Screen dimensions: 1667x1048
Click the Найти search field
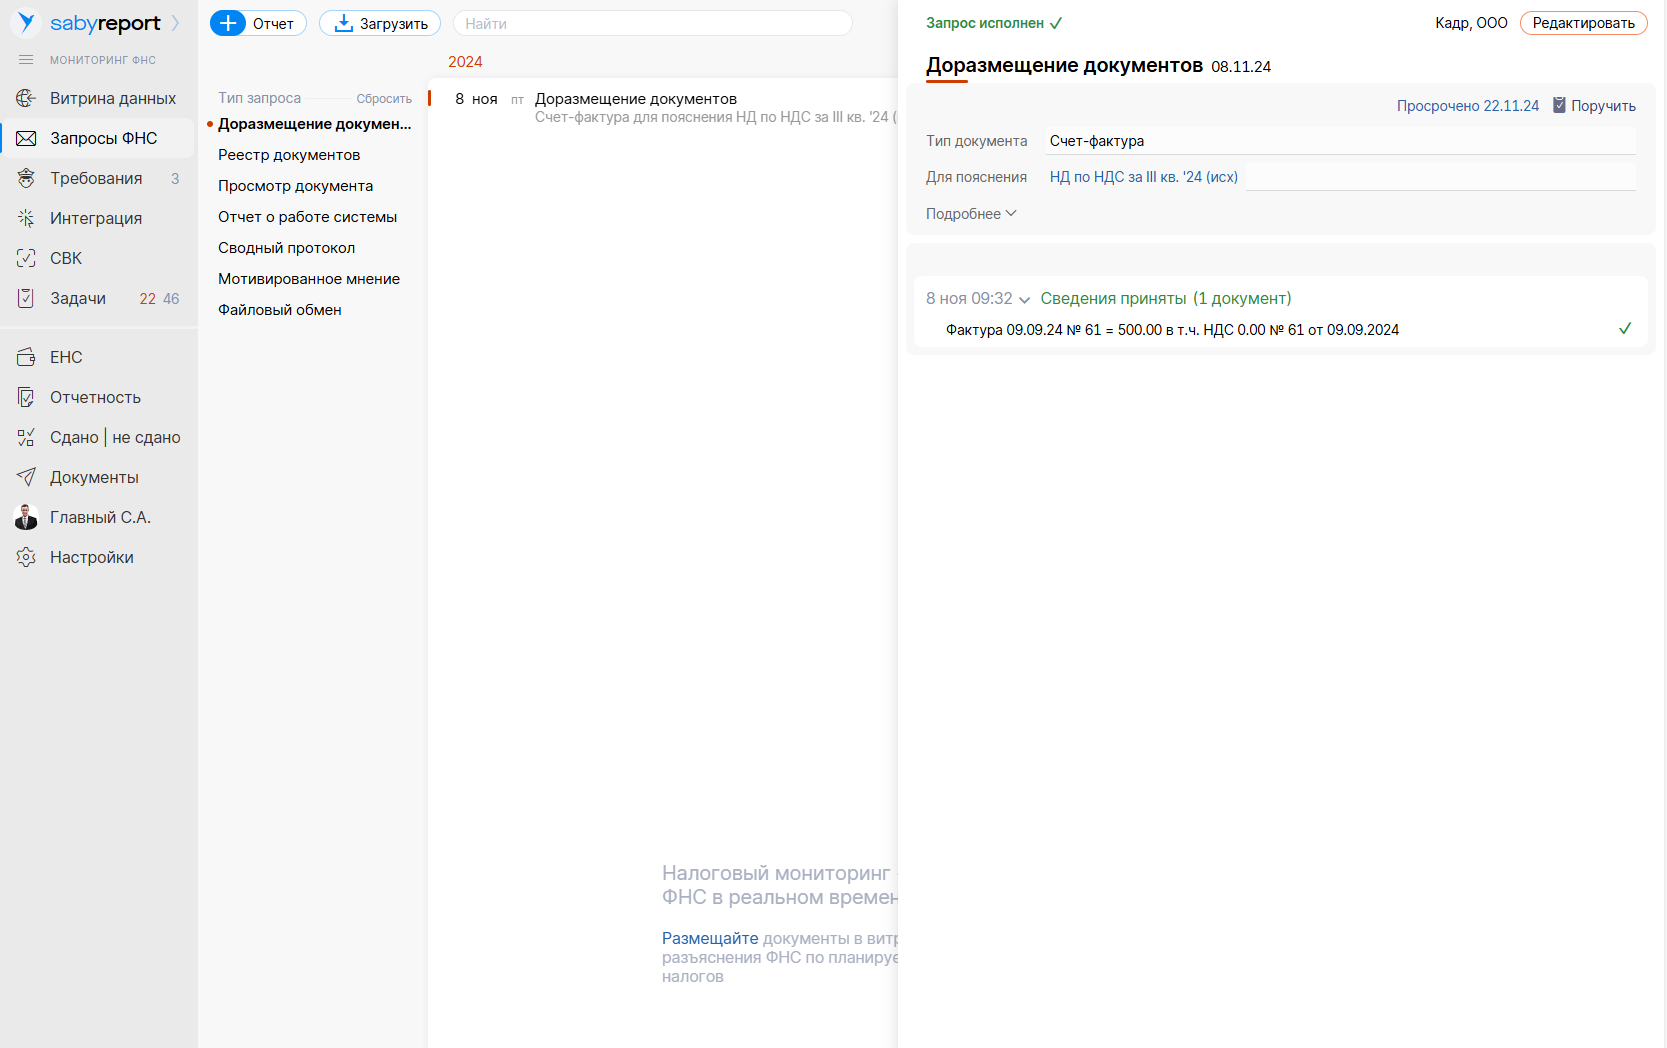[652, 23]
